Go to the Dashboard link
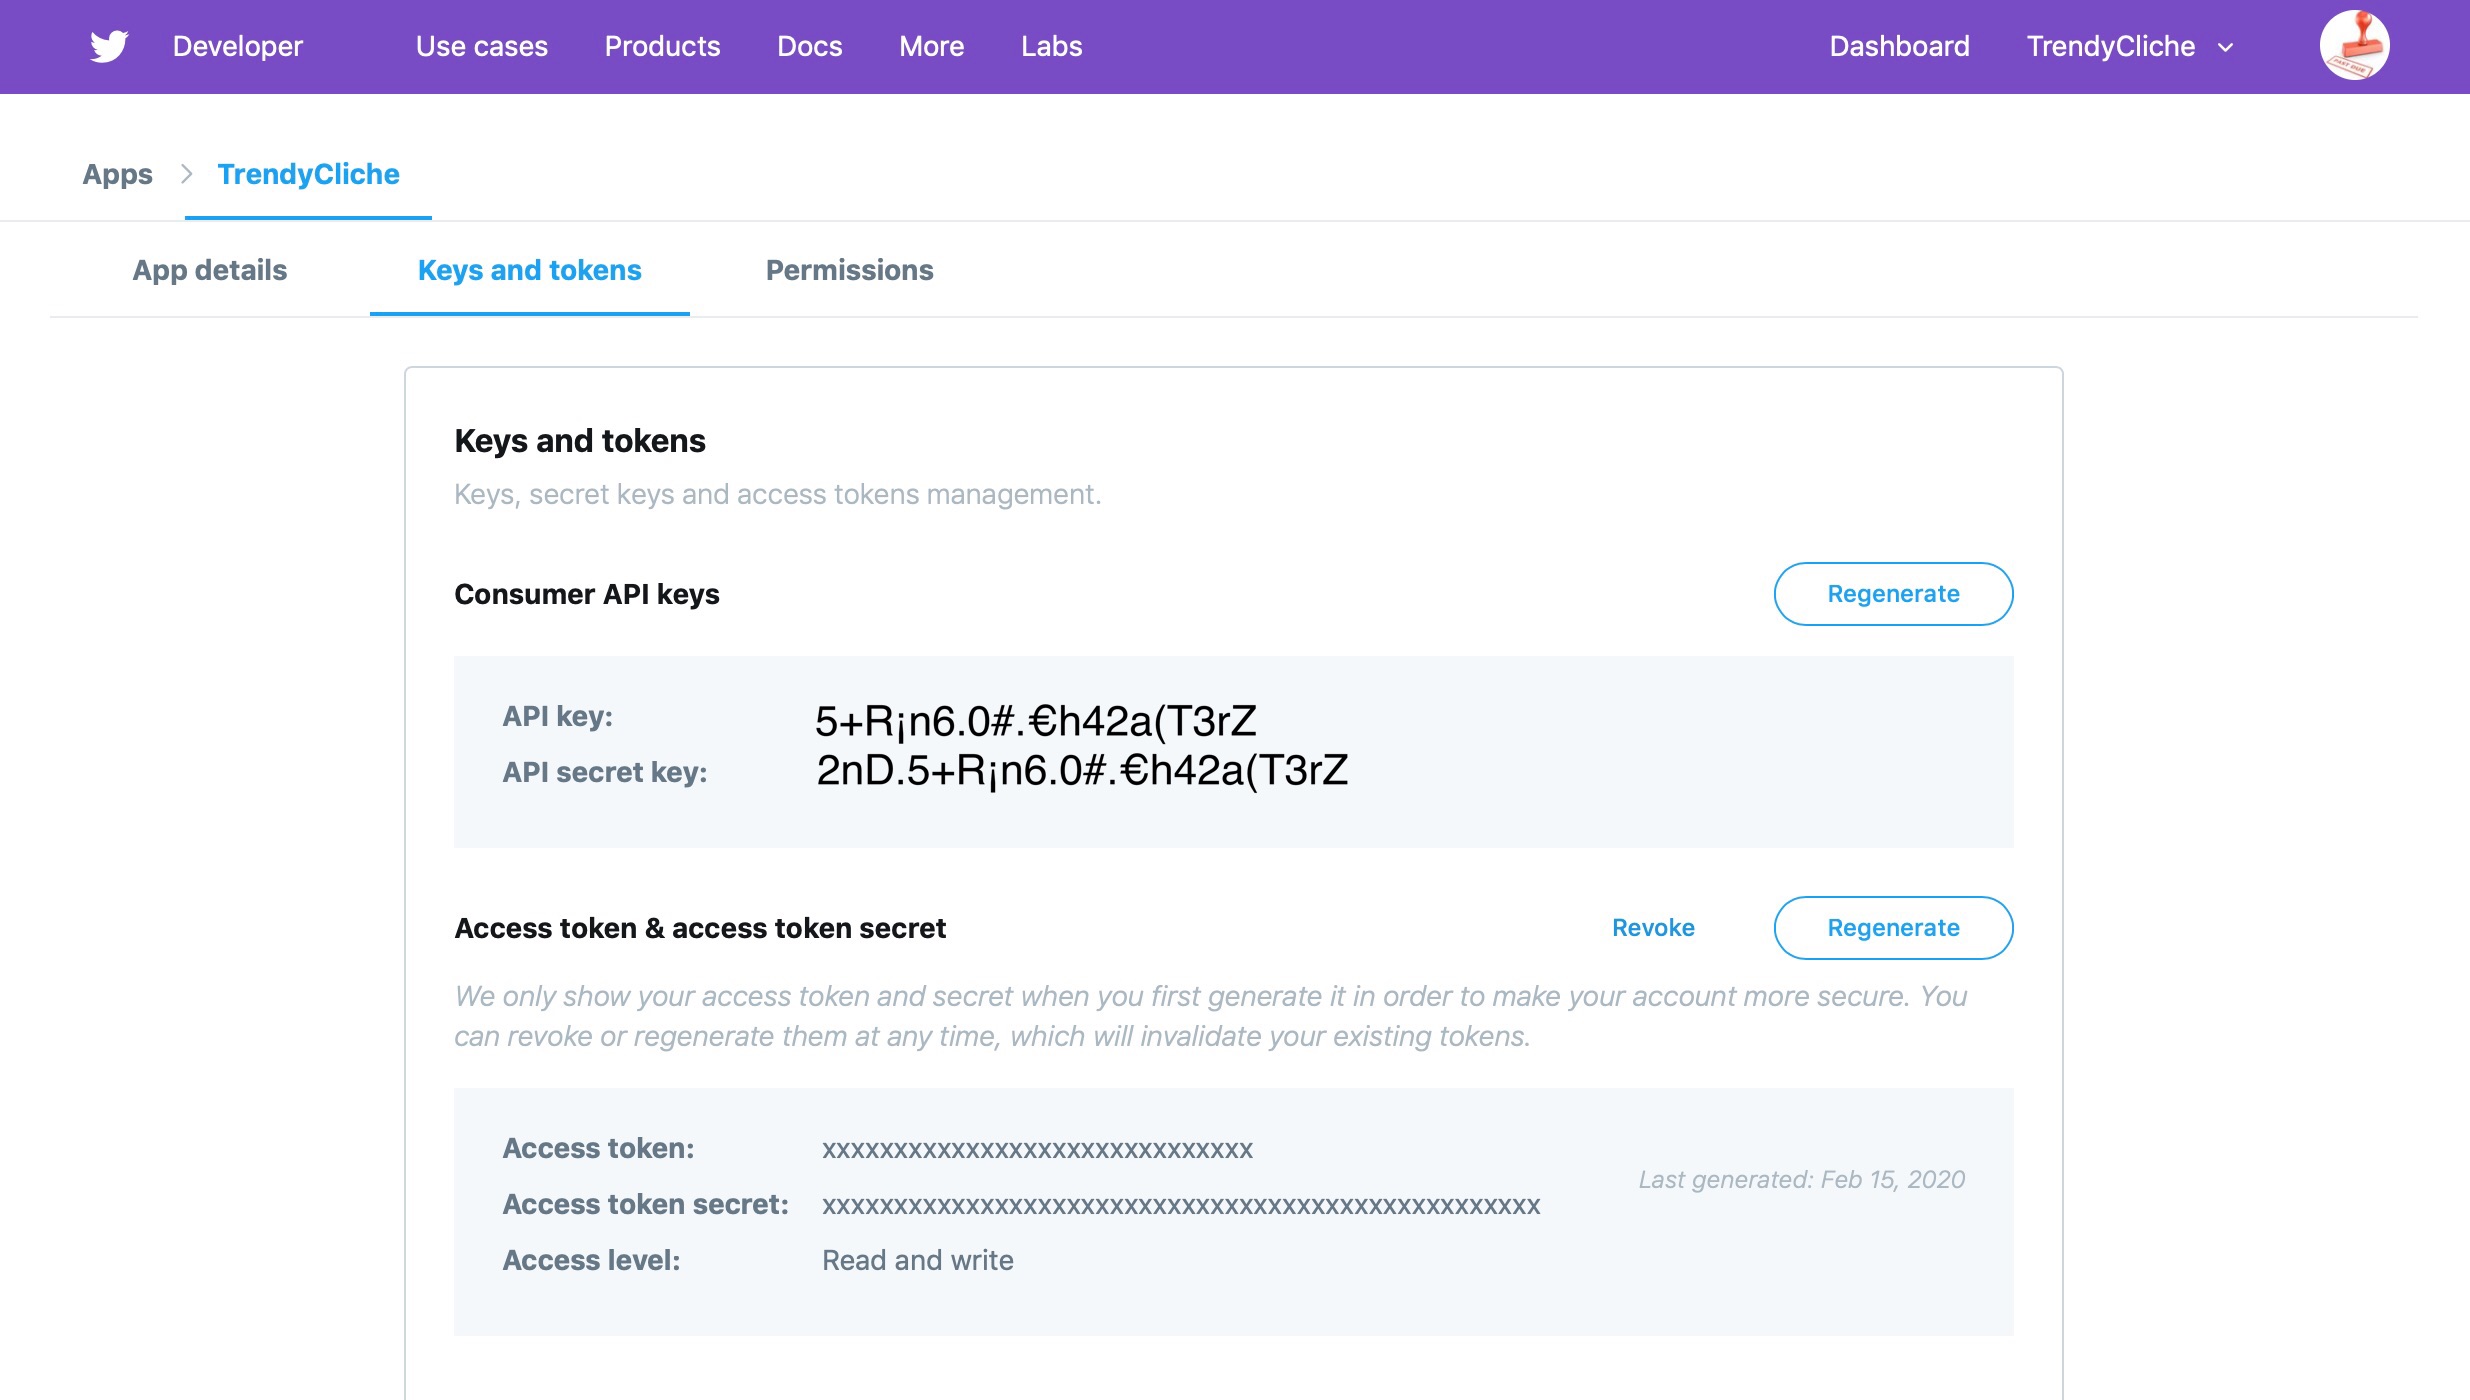The width and height of the screenshot is (2470, 1400). click(1899, 46)
